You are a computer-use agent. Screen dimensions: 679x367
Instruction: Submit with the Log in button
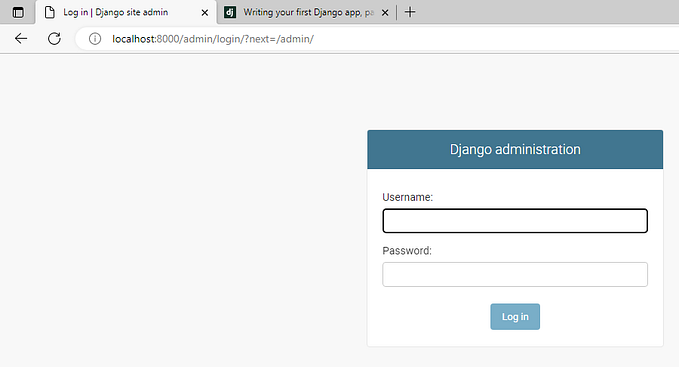(515, 317)
